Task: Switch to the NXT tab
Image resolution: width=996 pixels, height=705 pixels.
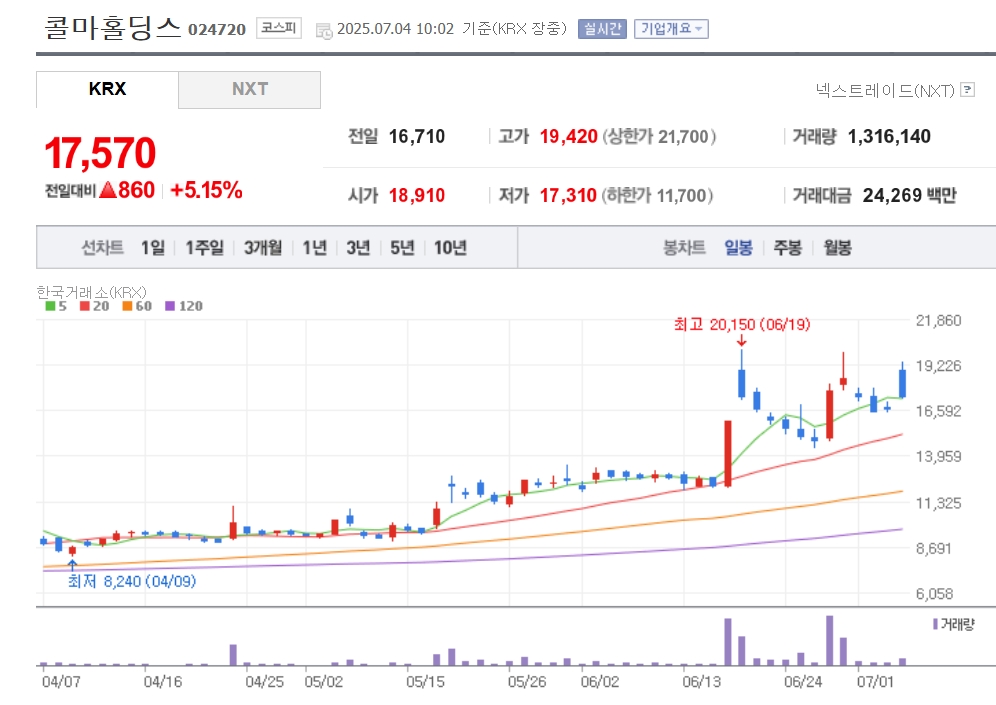Action: pyautogui.click(x=250, y=90)
